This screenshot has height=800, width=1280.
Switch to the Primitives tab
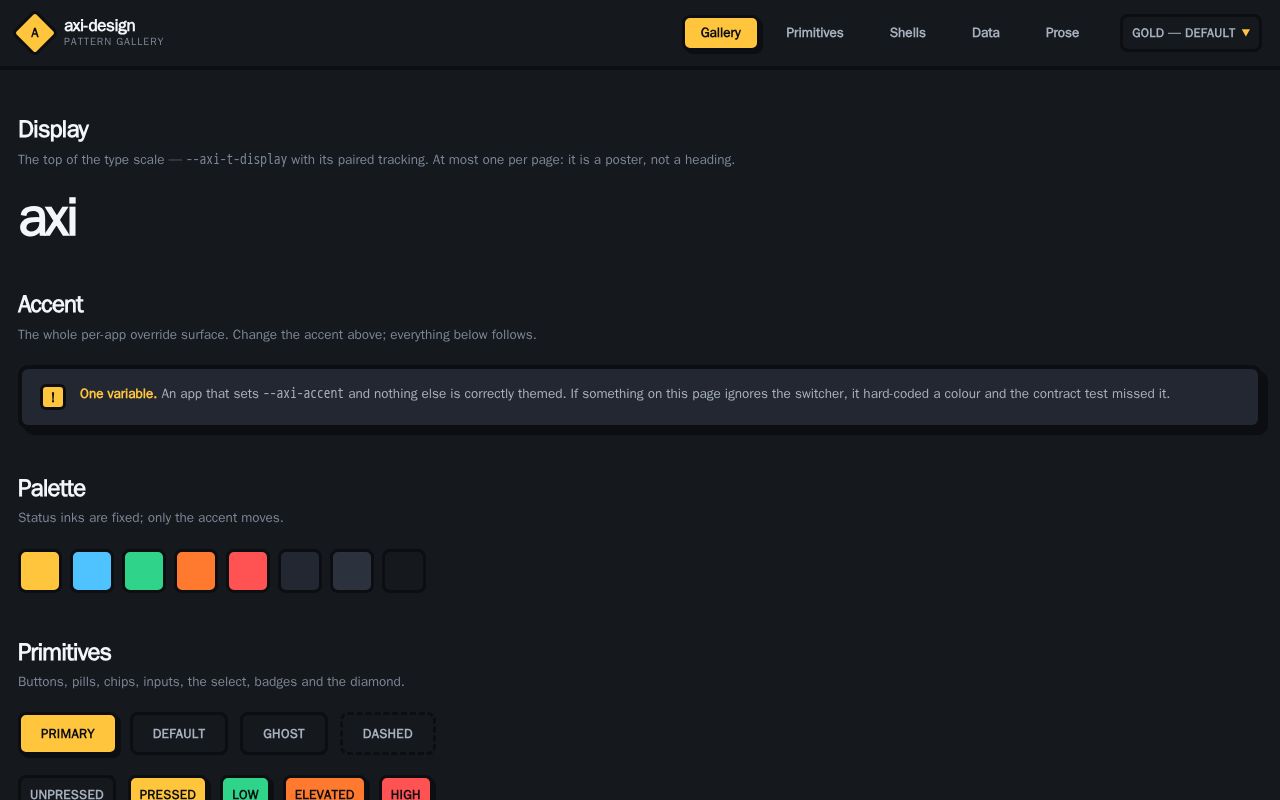point(815,33)
